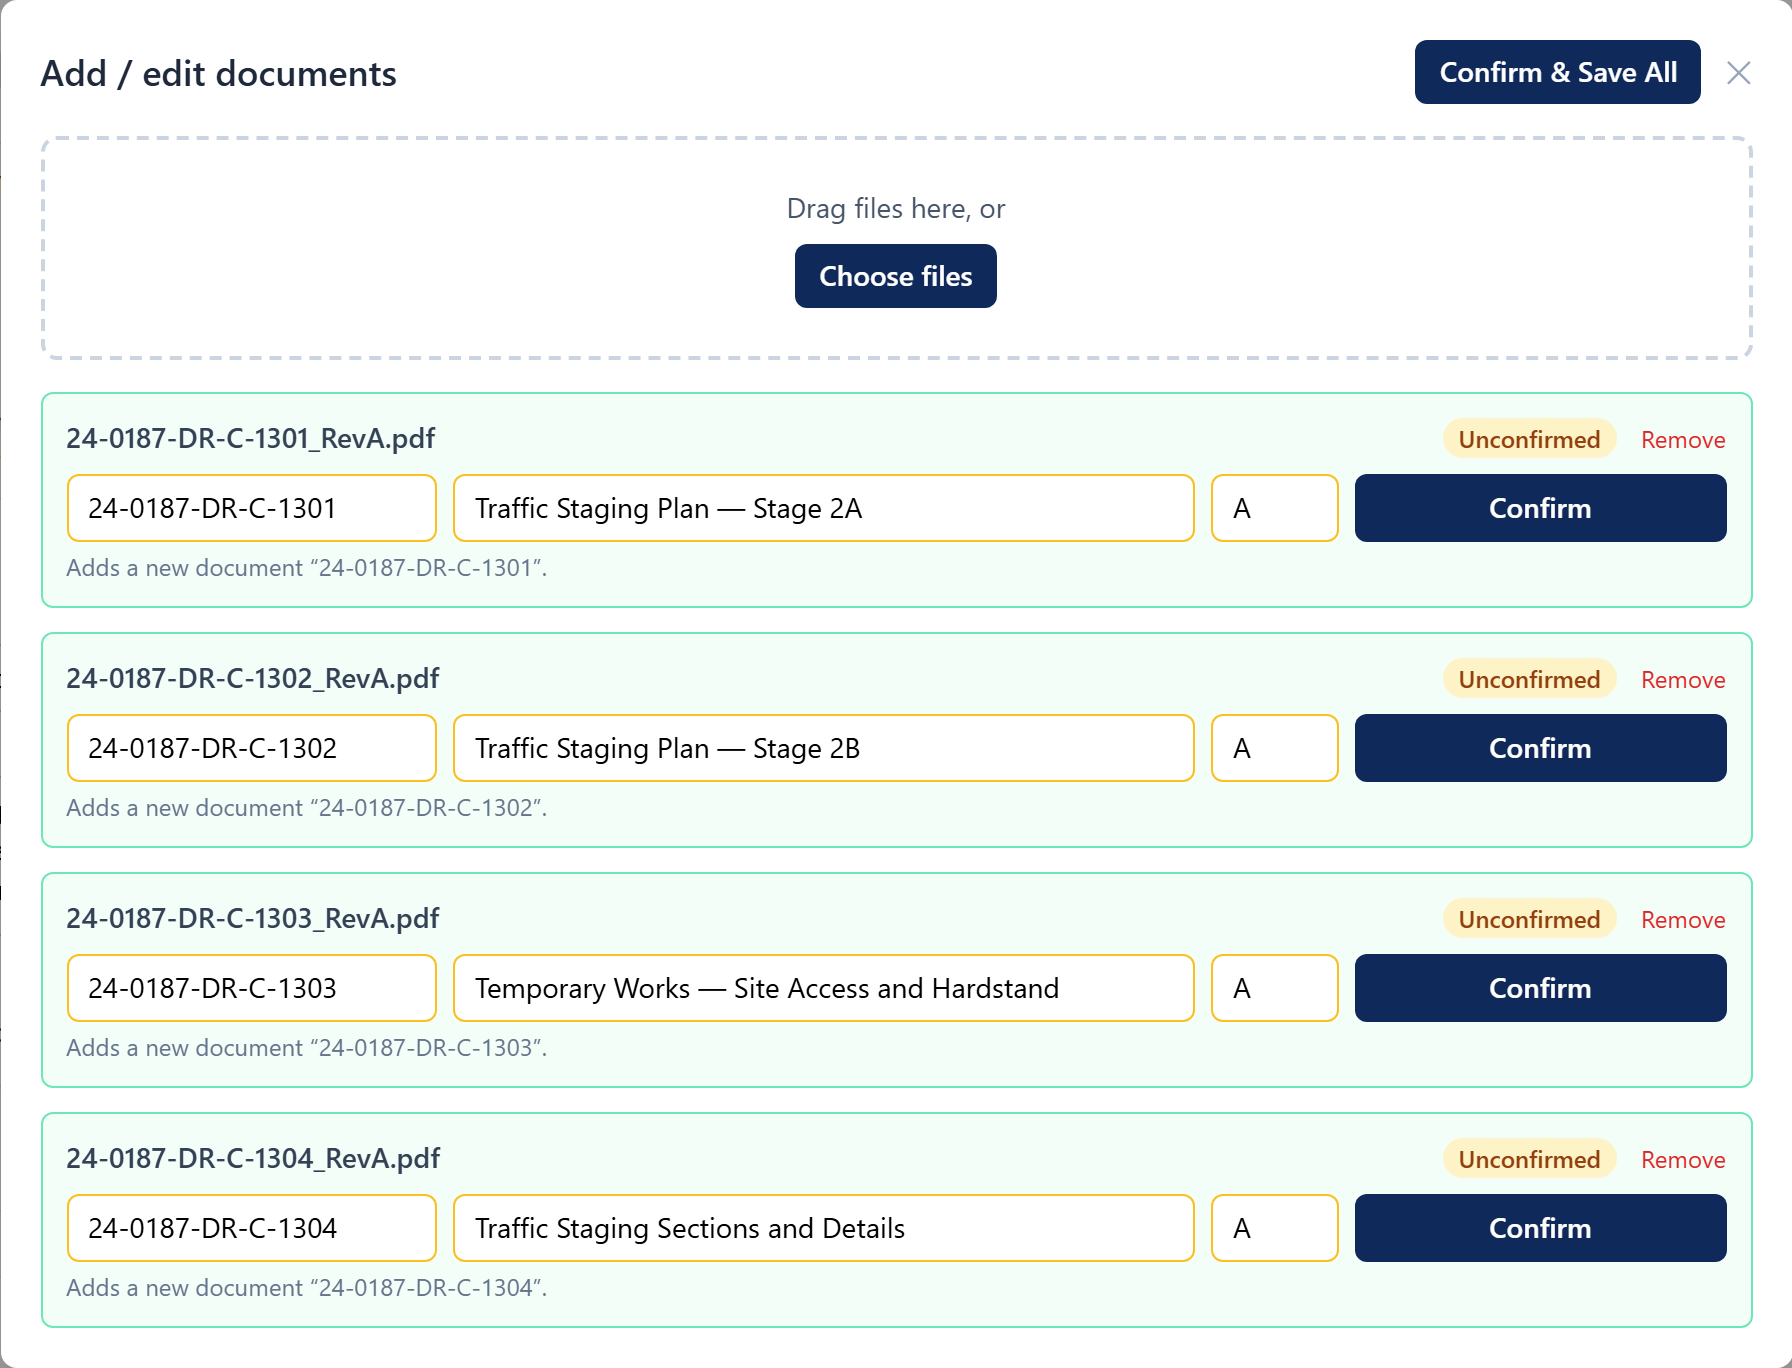
Task: Click Confirm & Save All button
Action: click(x=1557, y=72)
